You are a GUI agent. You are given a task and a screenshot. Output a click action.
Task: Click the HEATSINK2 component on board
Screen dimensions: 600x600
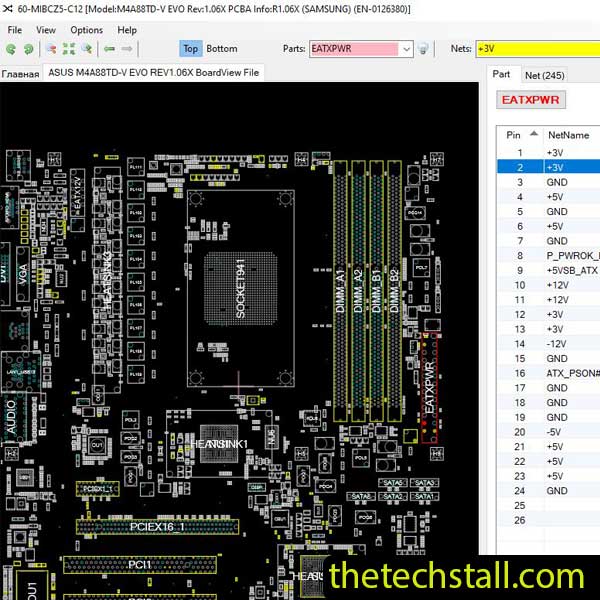pos(108,281)
